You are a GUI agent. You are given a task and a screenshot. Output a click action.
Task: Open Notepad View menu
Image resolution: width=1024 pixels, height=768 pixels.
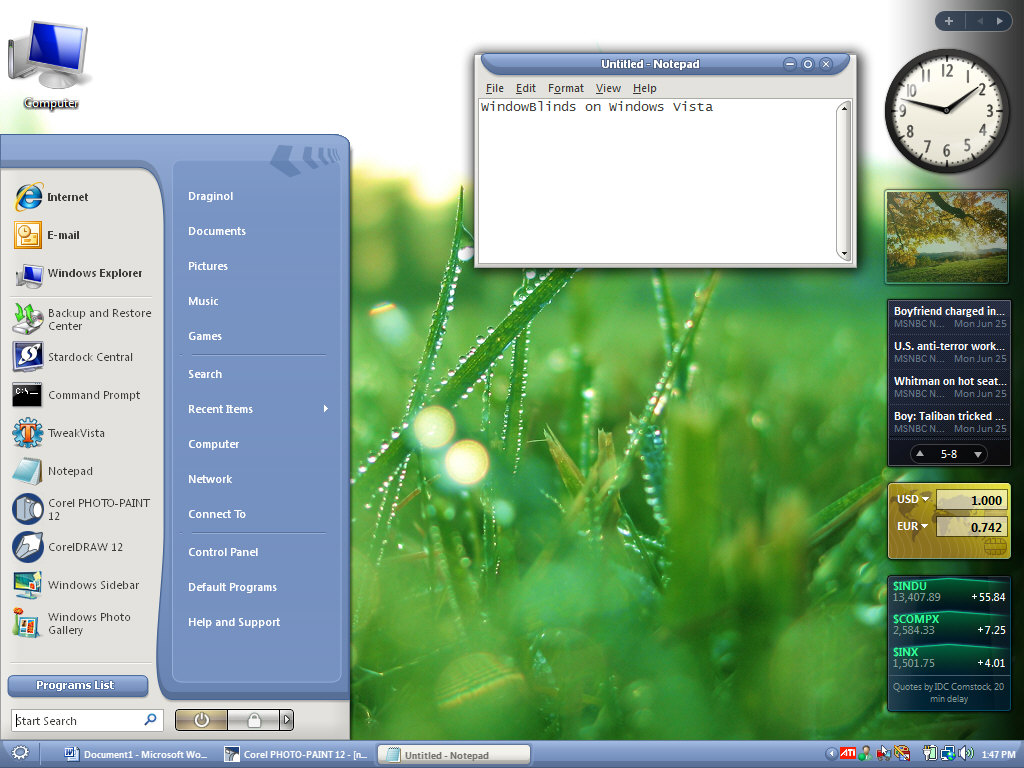[608, 88]
